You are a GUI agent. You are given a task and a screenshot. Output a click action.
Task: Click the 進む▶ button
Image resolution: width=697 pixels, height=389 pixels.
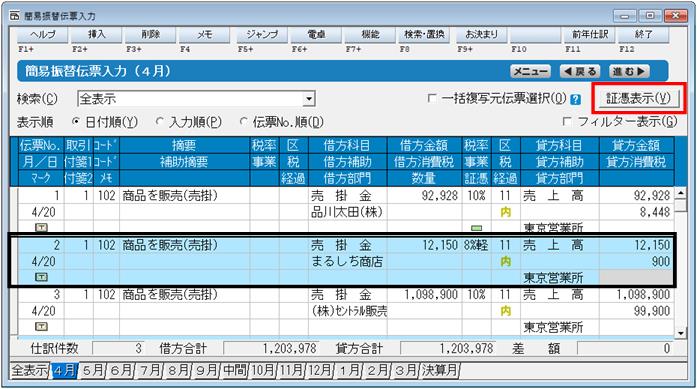629,71
